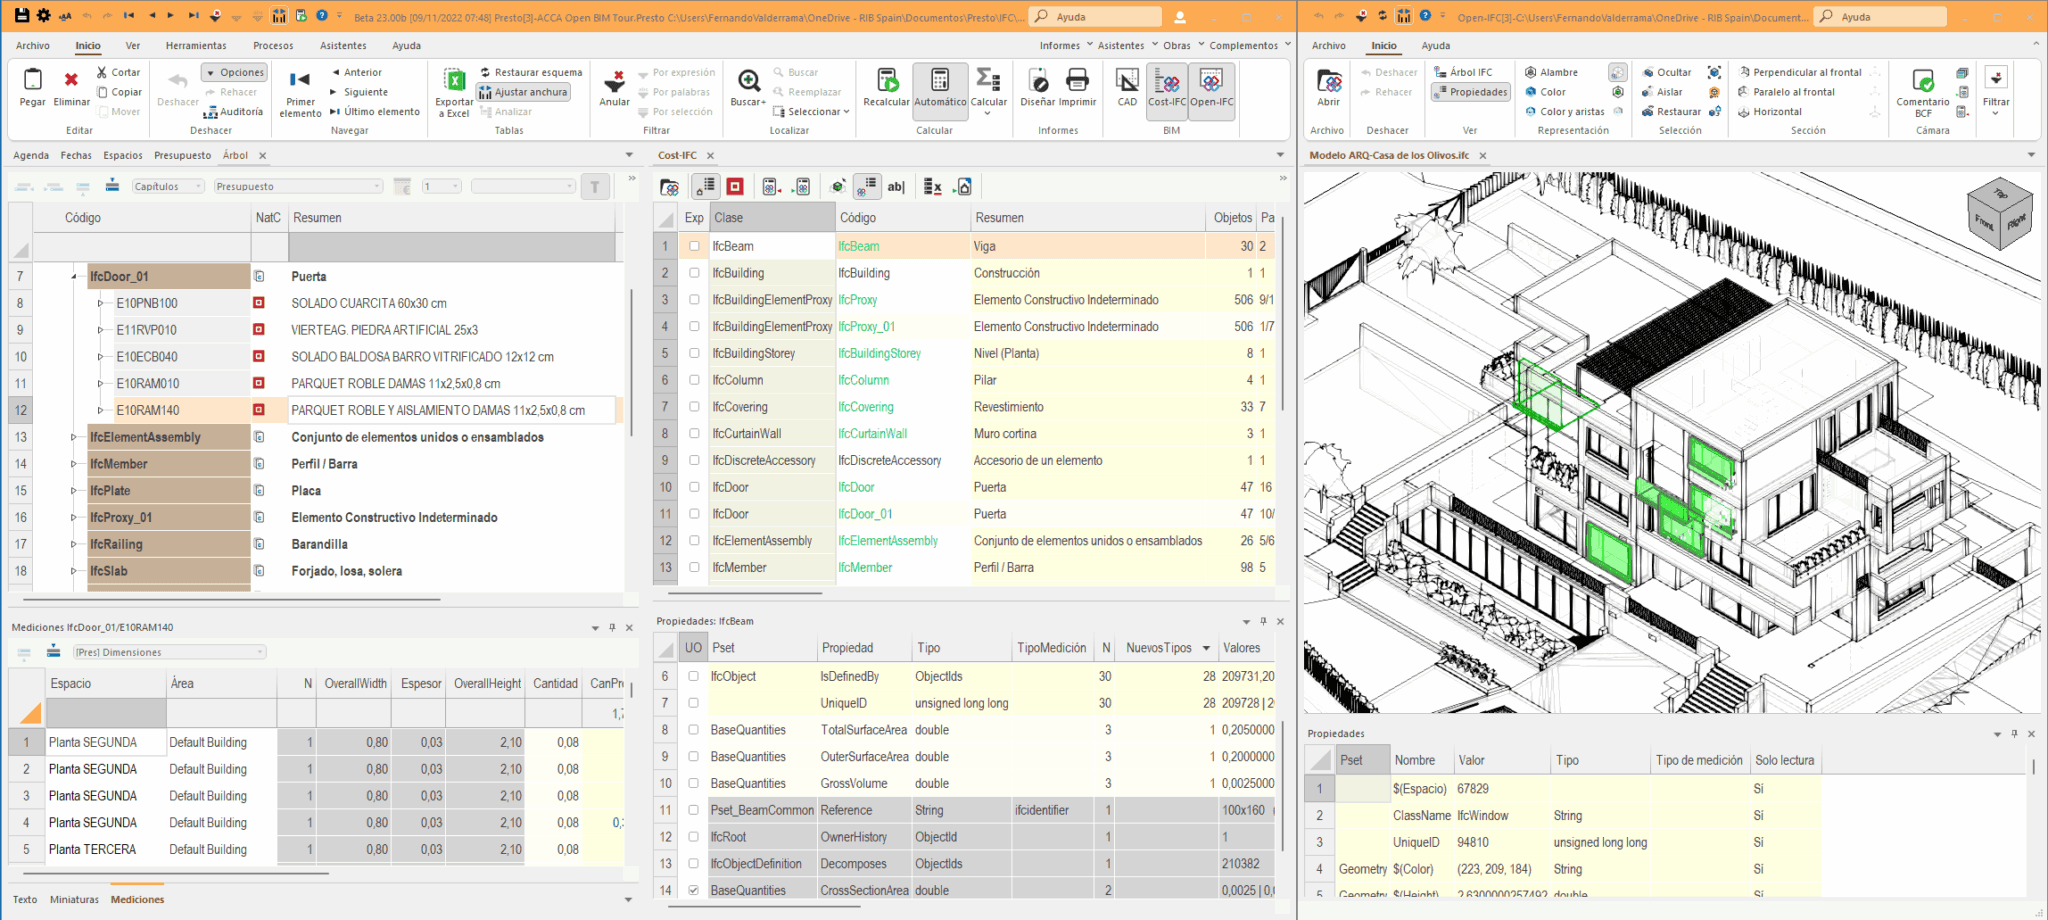Uncheck the BaseQuantities CrossSectionArea checkbox

point(693,889)
